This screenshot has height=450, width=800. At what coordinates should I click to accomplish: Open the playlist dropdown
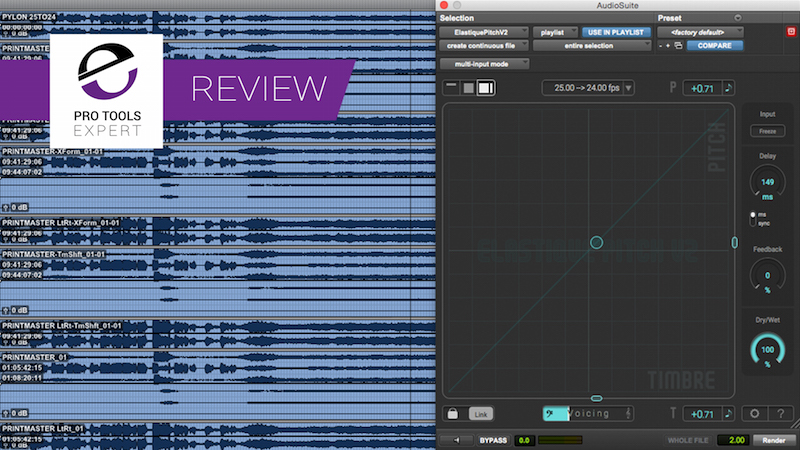(555, 32)
